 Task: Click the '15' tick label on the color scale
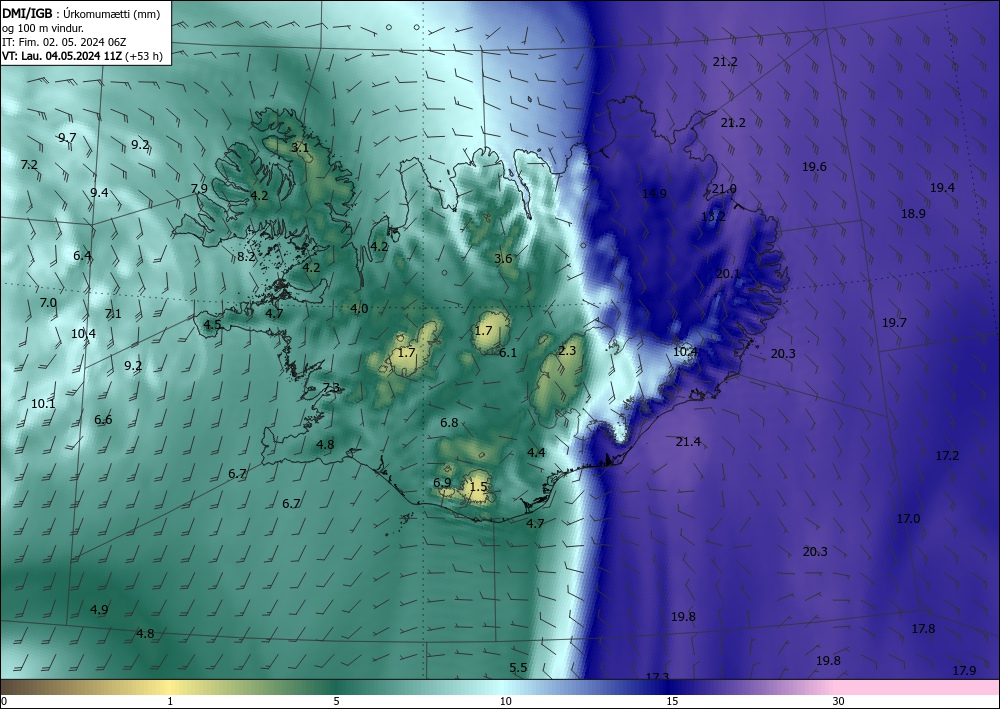click(672, 702)
